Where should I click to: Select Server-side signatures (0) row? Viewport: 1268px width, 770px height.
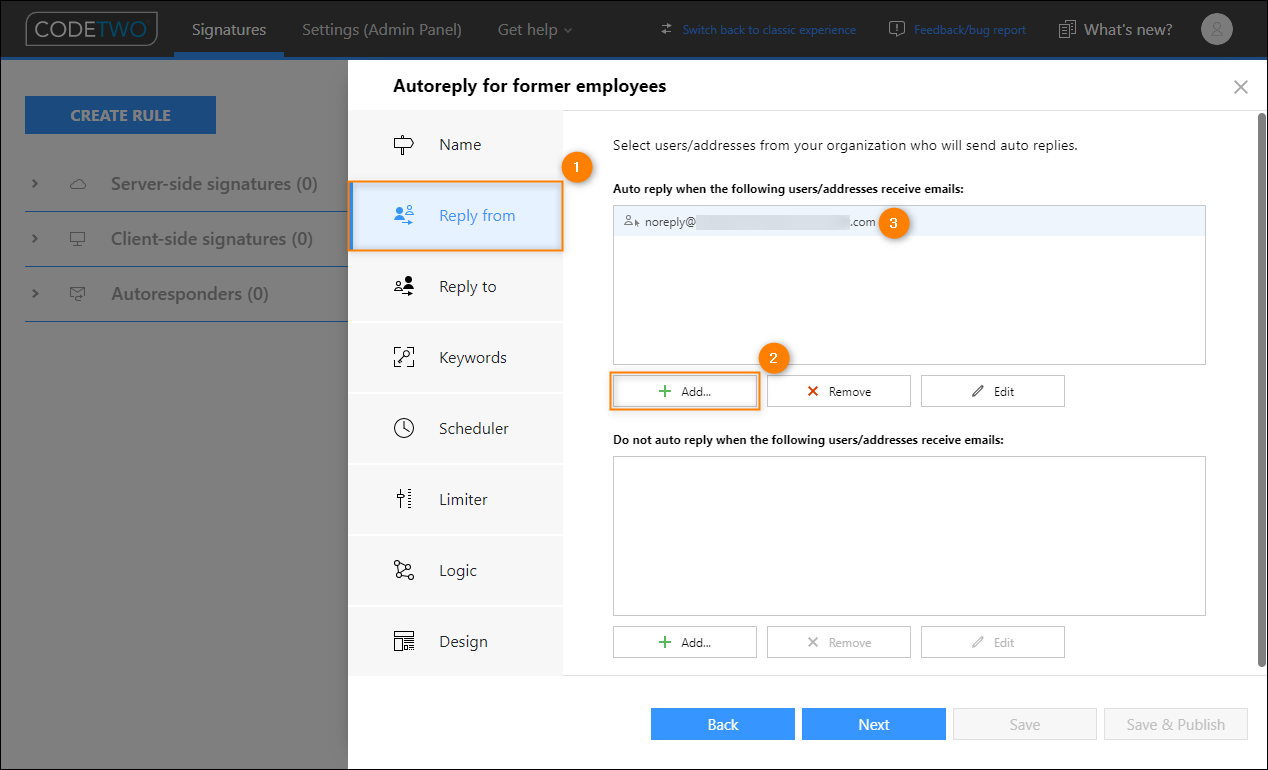(x=186, y=184)
